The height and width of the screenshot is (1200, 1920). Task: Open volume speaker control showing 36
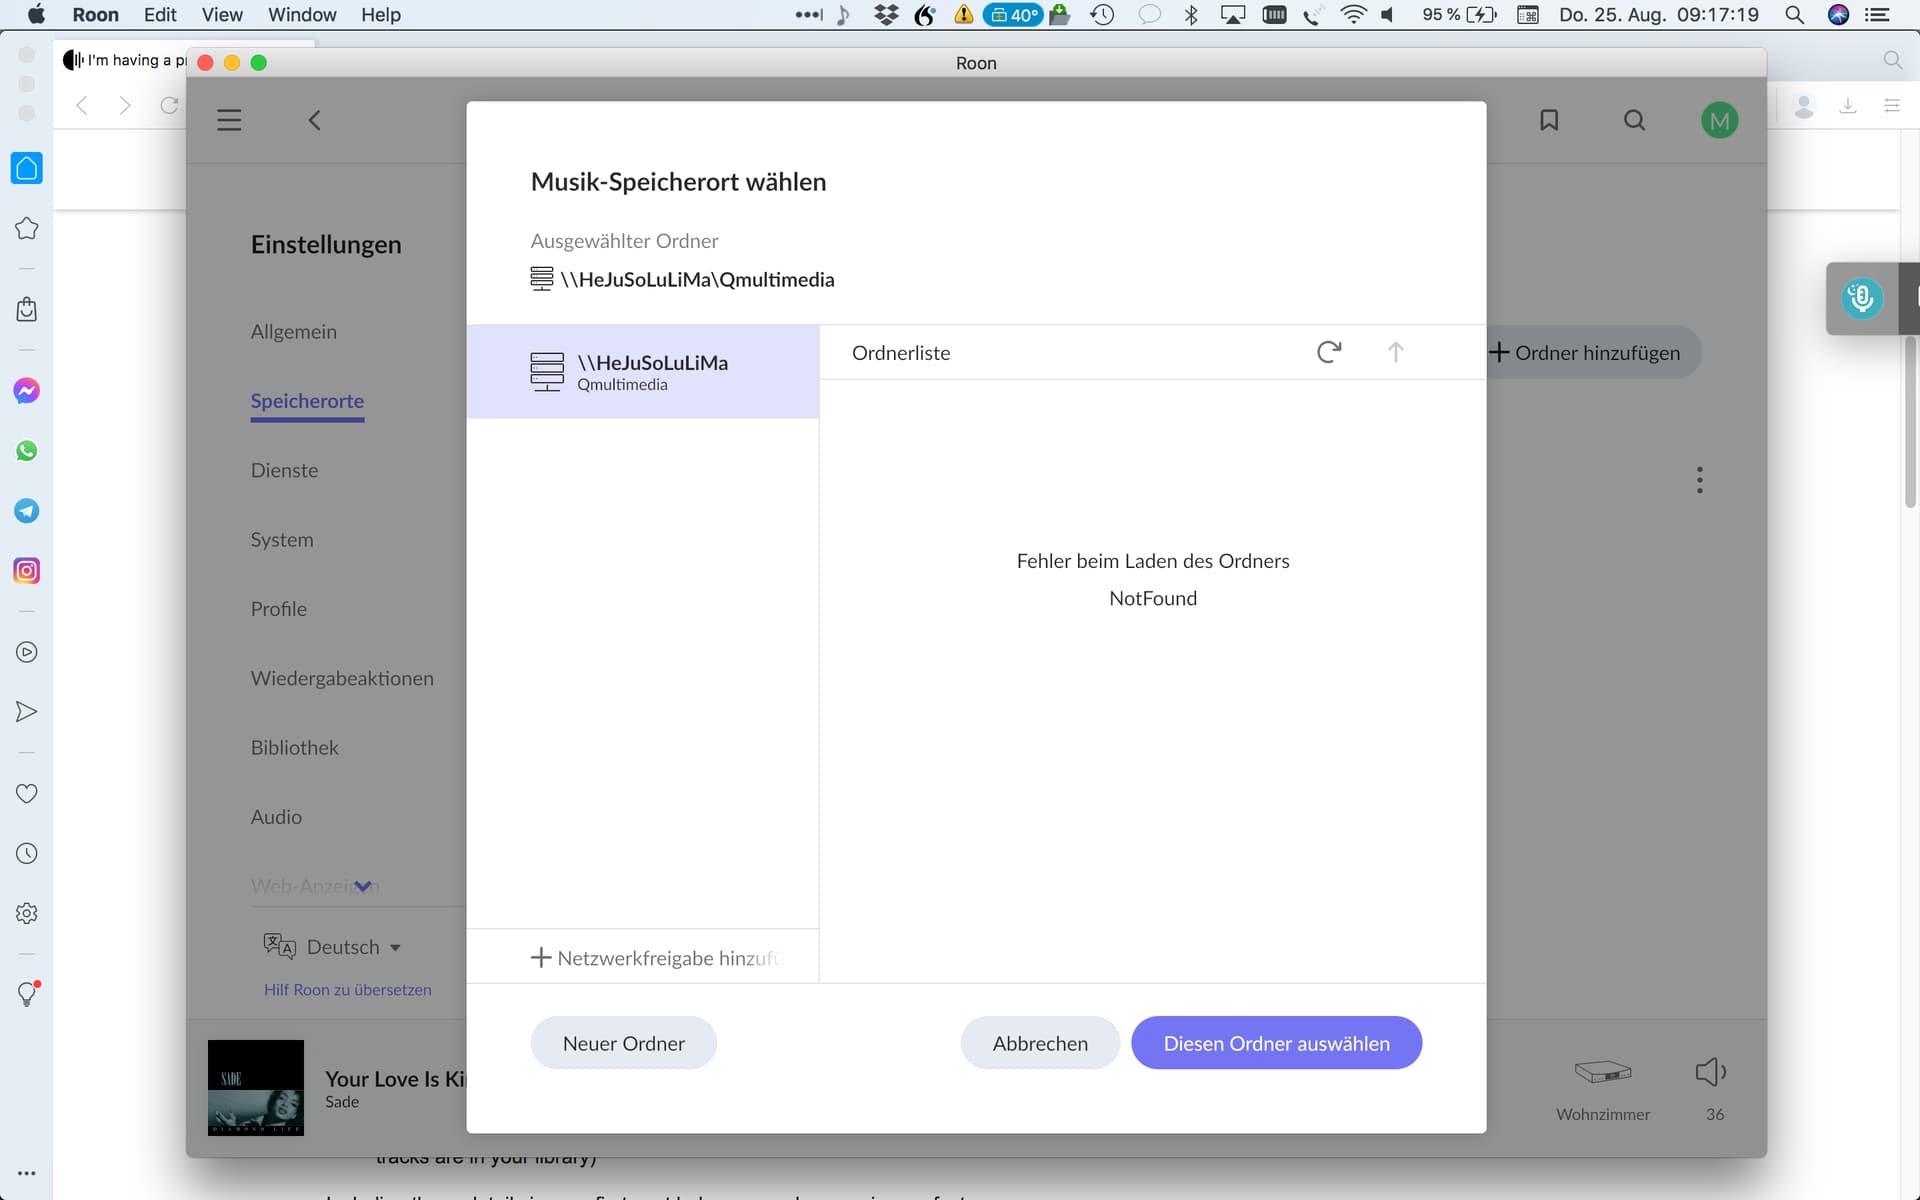click(x=1711, y=1072)
